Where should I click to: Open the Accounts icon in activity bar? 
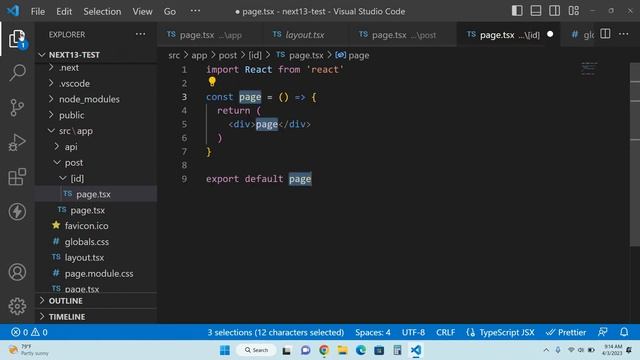(17, 272)
